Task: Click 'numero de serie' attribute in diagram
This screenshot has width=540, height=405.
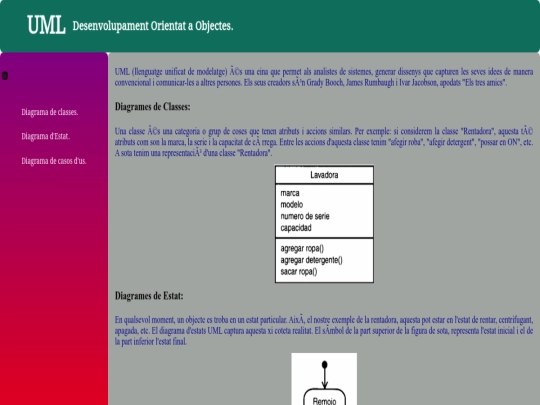Action: pyautogui.click(x=305, y=216)
